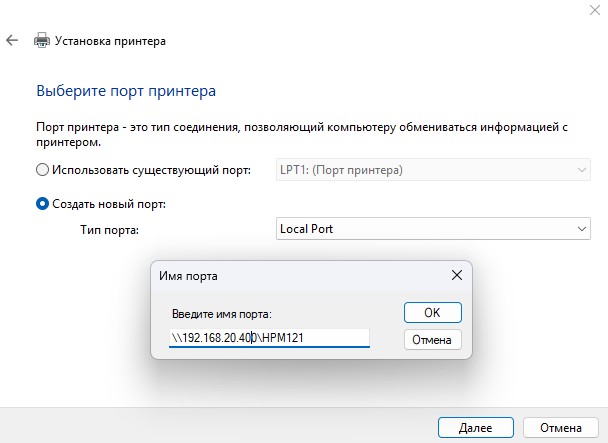
Task: Click the "Установка принтера" title text
Action: point(110,41)
